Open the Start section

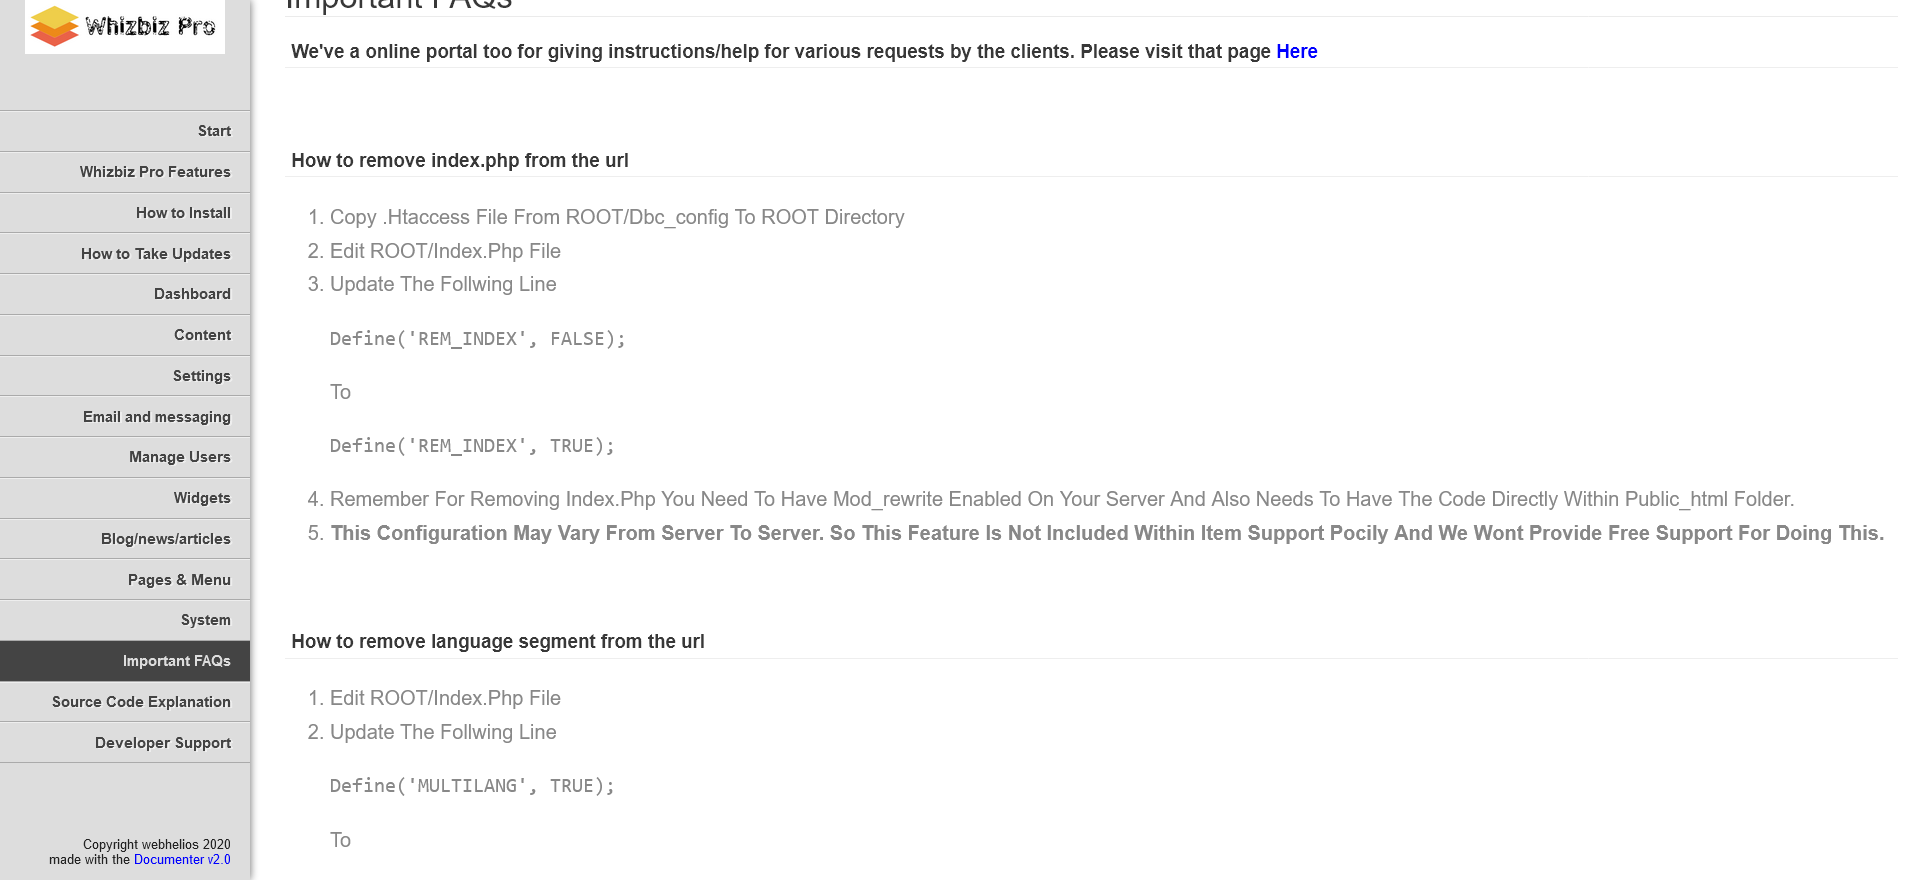(x=125, y=131)
